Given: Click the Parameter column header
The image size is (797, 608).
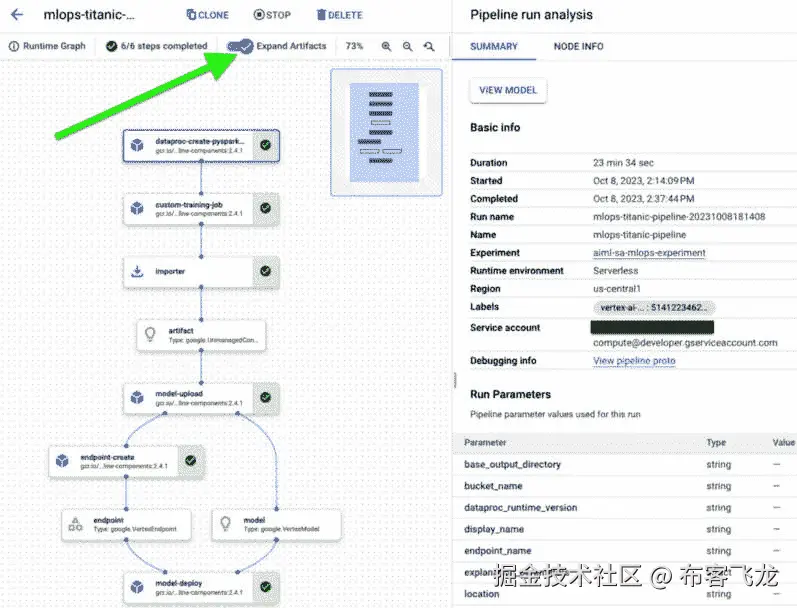Looking at the screenshot, I should 485,443.
